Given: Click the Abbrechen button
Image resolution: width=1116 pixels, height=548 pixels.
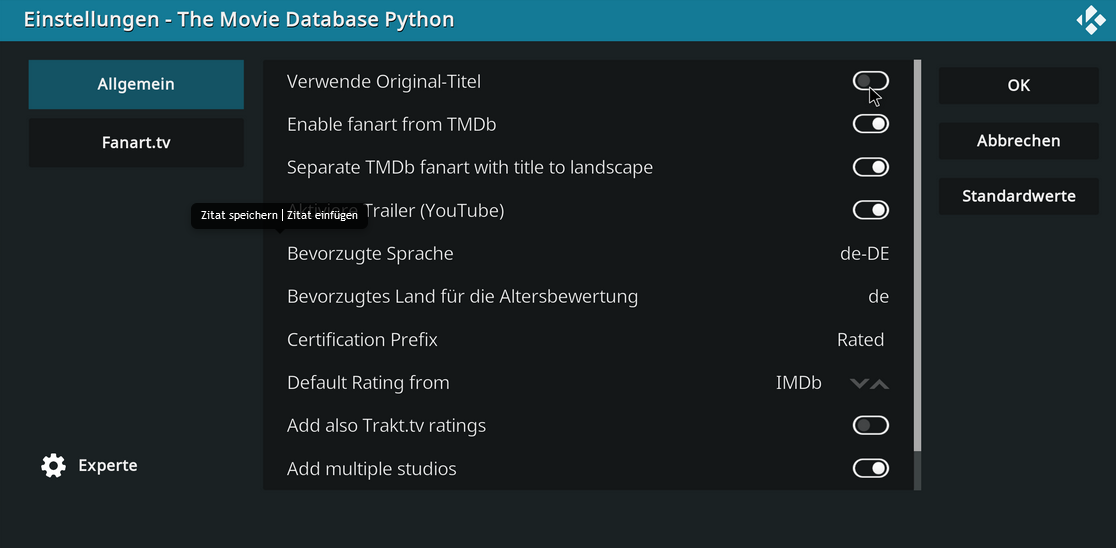Looking at the screenshot, I should (1018, 141).
